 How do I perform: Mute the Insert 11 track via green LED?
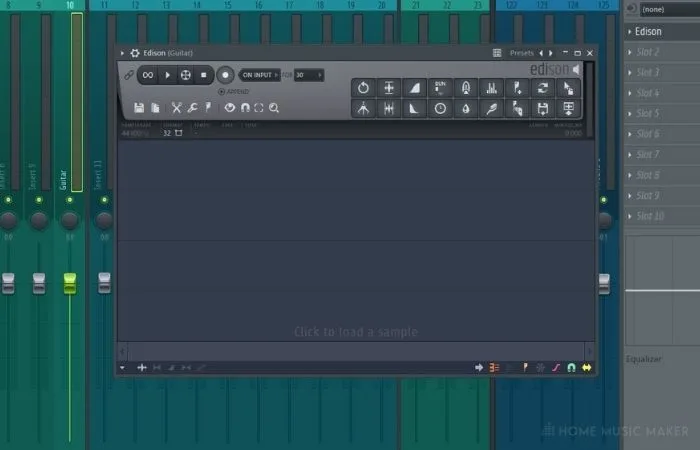point(104,200)
